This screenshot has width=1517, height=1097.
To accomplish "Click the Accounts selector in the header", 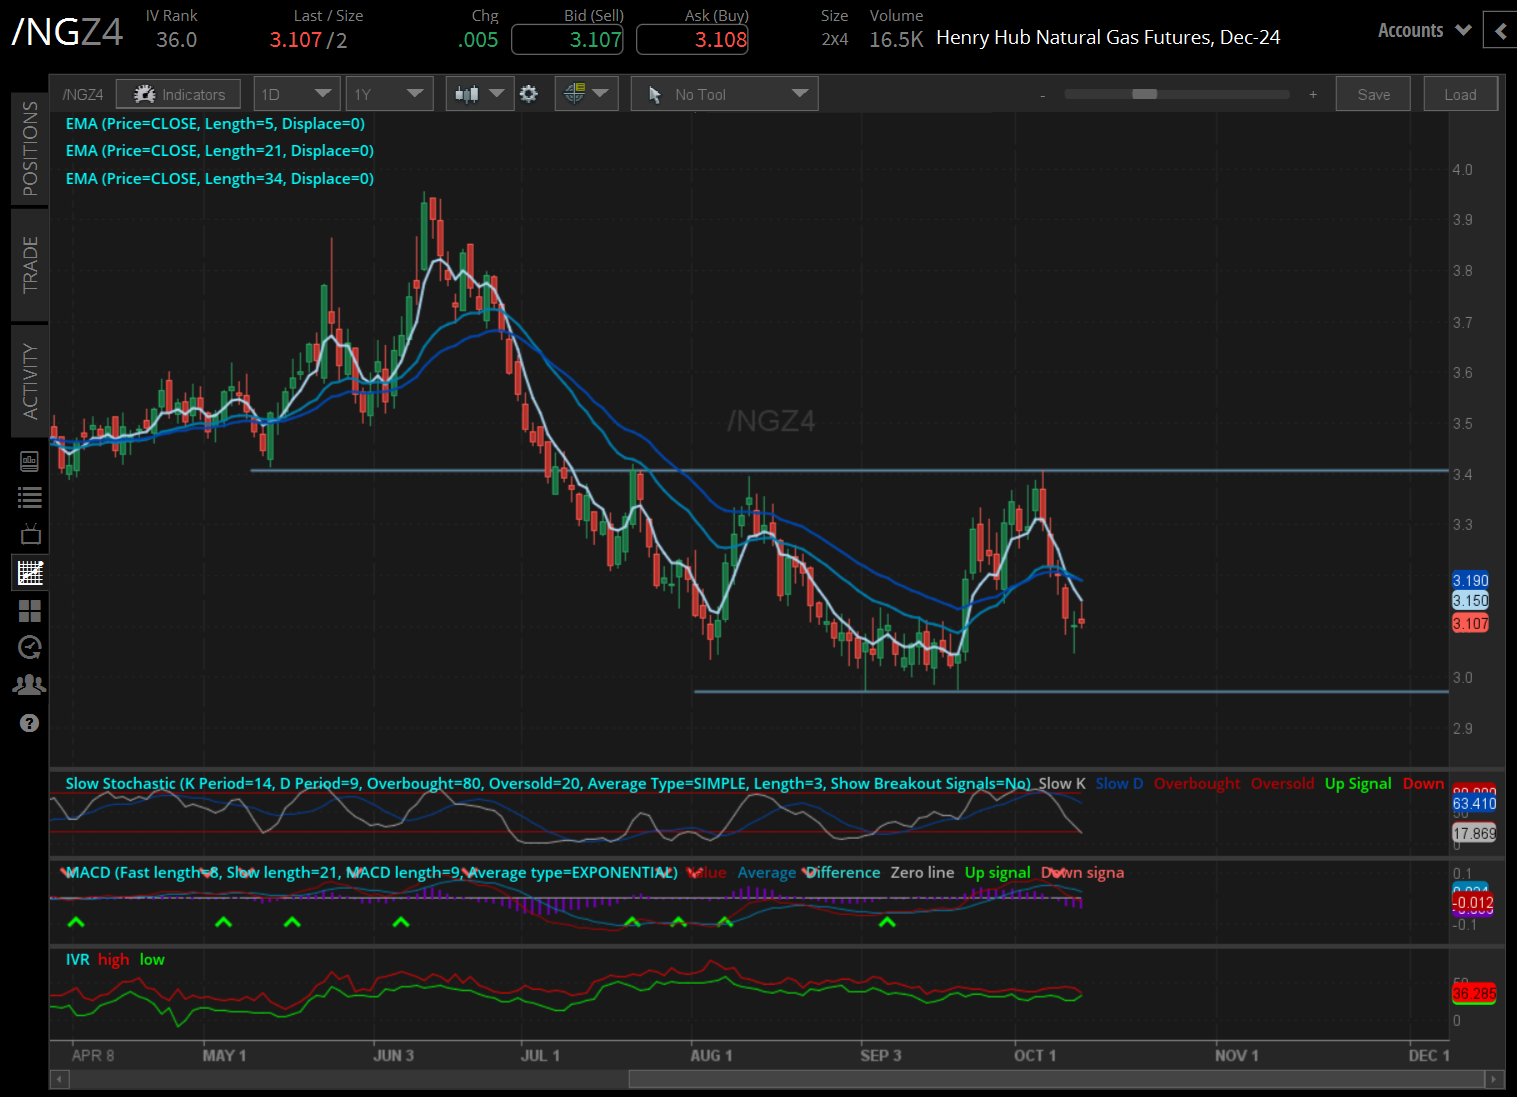I will point(1421,30).
